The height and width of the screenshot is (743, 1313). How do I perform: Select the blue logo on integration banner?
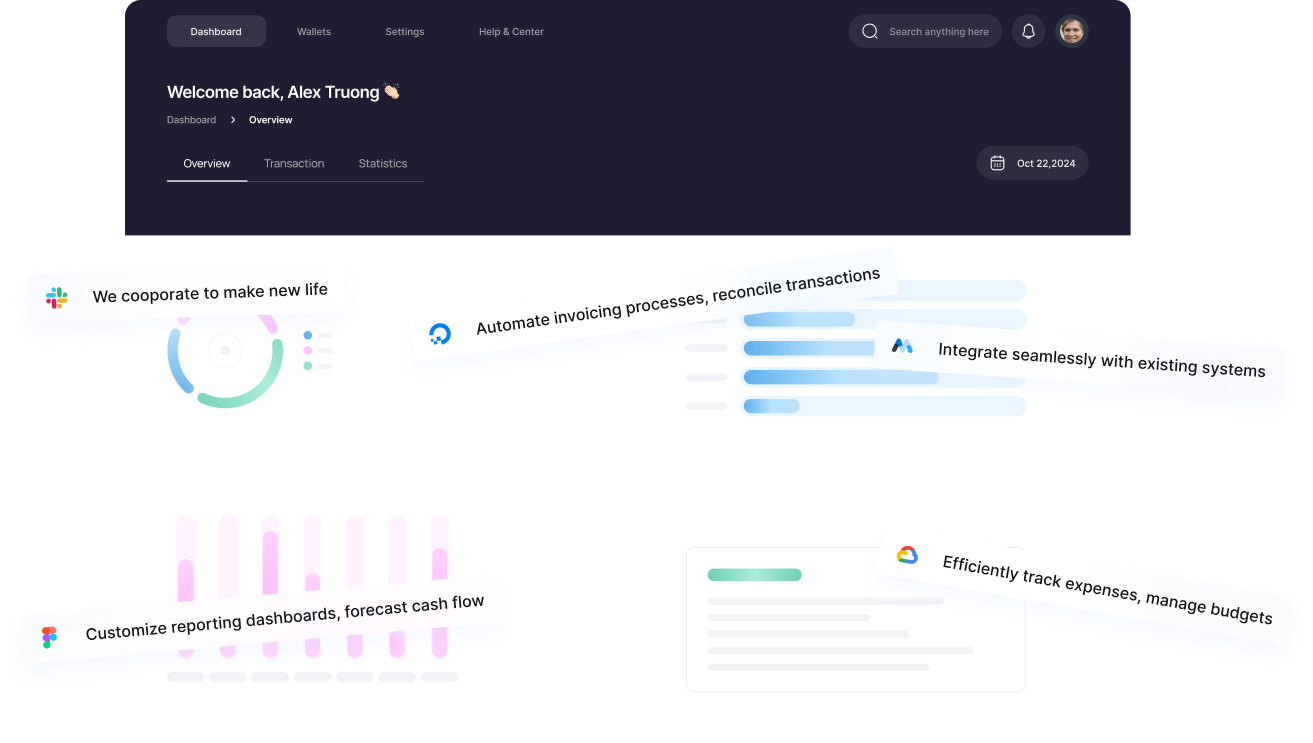[x=901, y=346]
